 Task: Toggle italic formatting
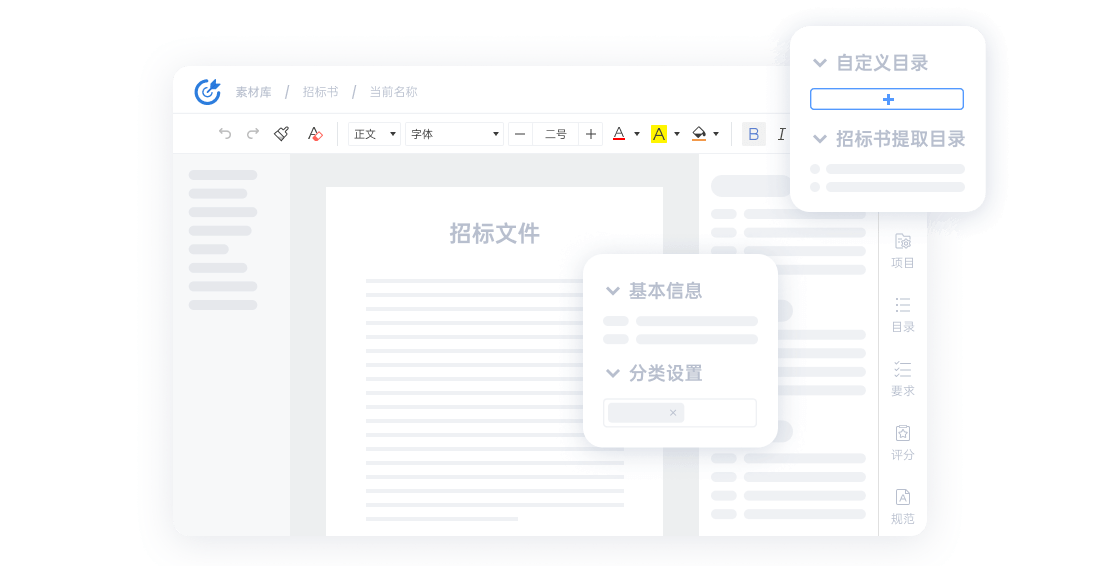pyautogui.click(x=781, y=134)
